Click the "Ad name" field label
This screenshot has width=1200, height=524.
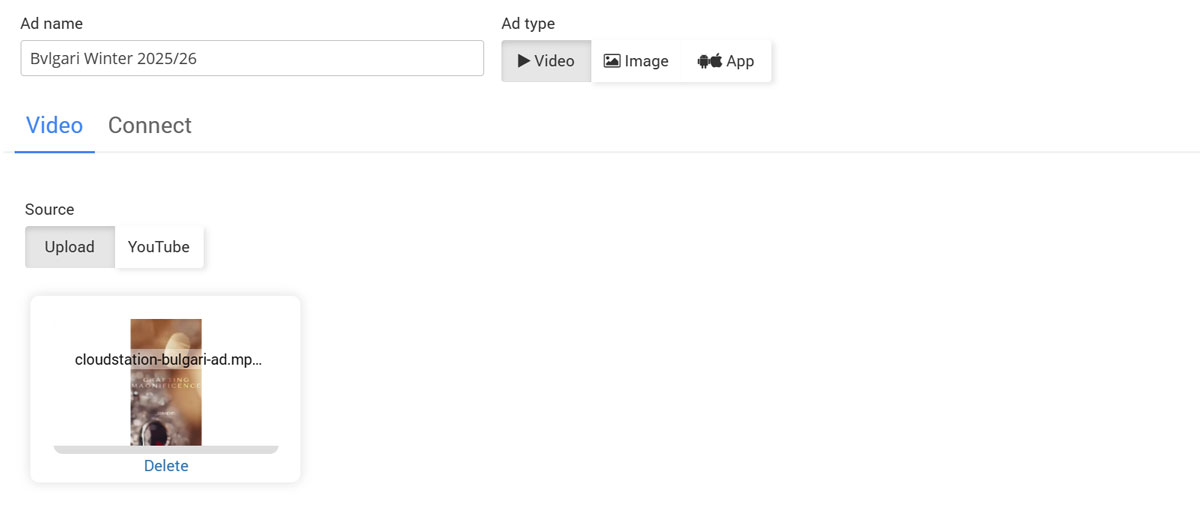tap(52, 23)
